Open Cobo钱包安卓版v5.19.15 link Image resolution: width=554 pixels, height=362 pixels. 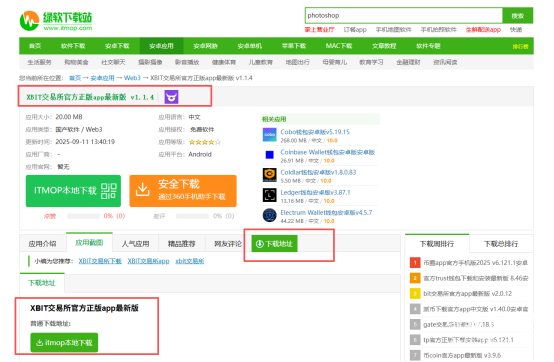coord(315,132)
